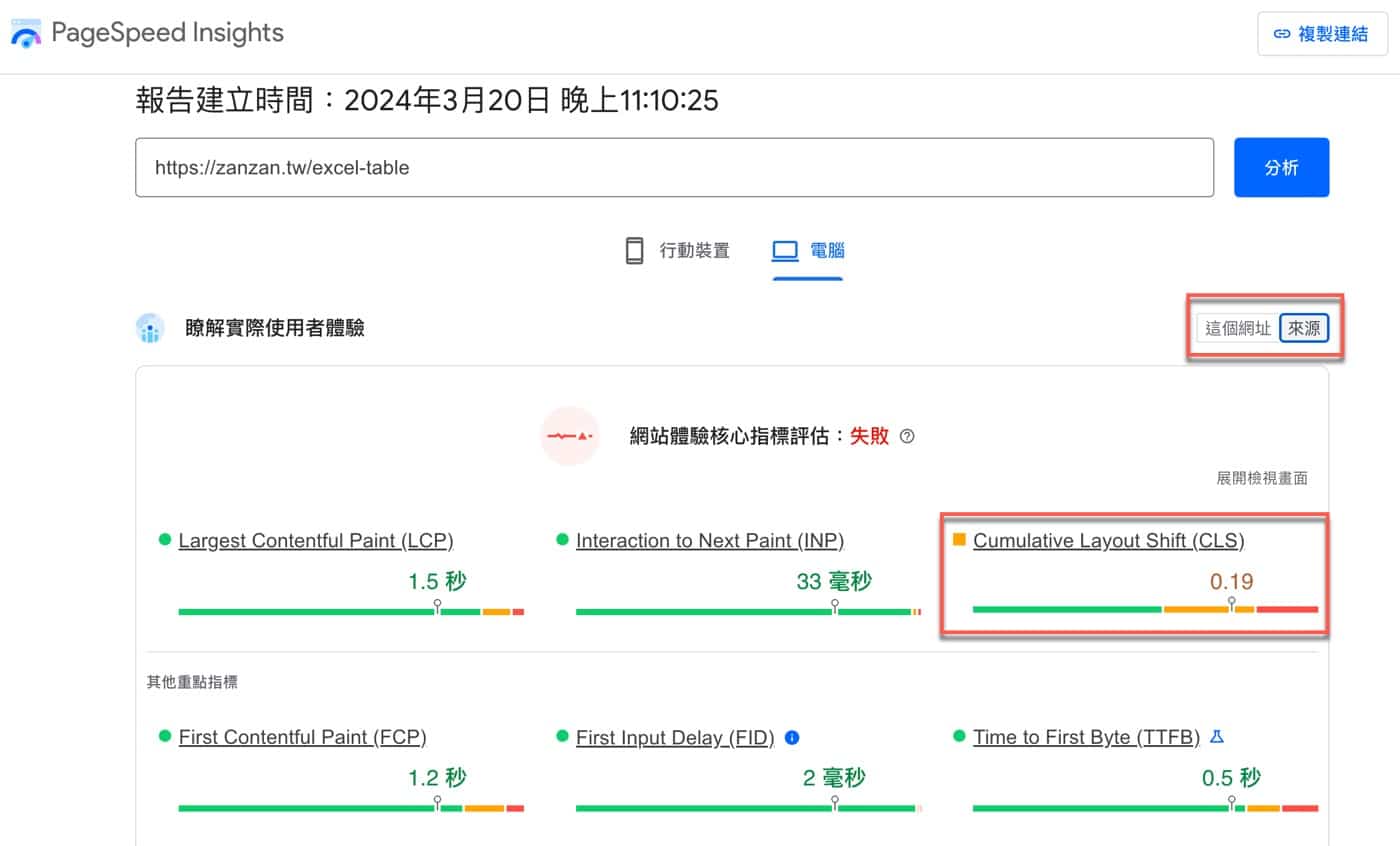Select the 行動裝置 tab

[677, 250]
